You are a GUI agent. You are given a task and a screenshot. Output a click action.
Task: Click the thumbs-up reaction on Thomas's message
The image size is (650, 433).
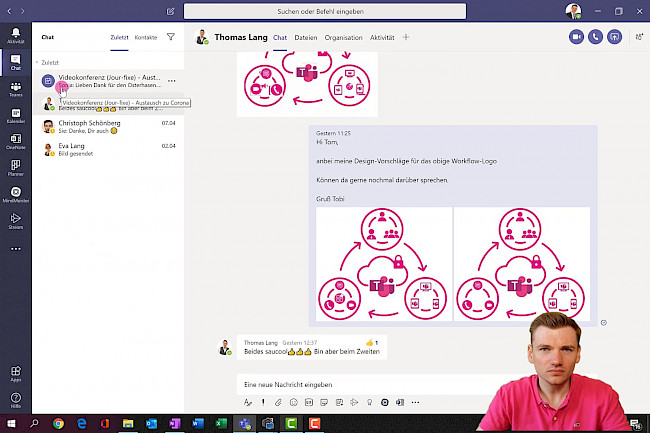(x=372, y=343)
